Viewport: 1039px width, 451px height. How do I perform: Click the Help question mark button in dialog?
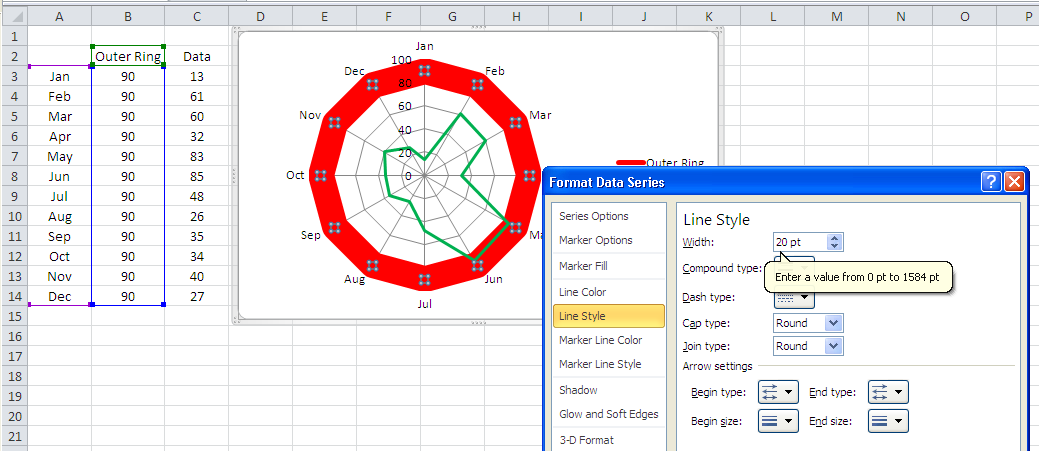(x=991, y=182)
